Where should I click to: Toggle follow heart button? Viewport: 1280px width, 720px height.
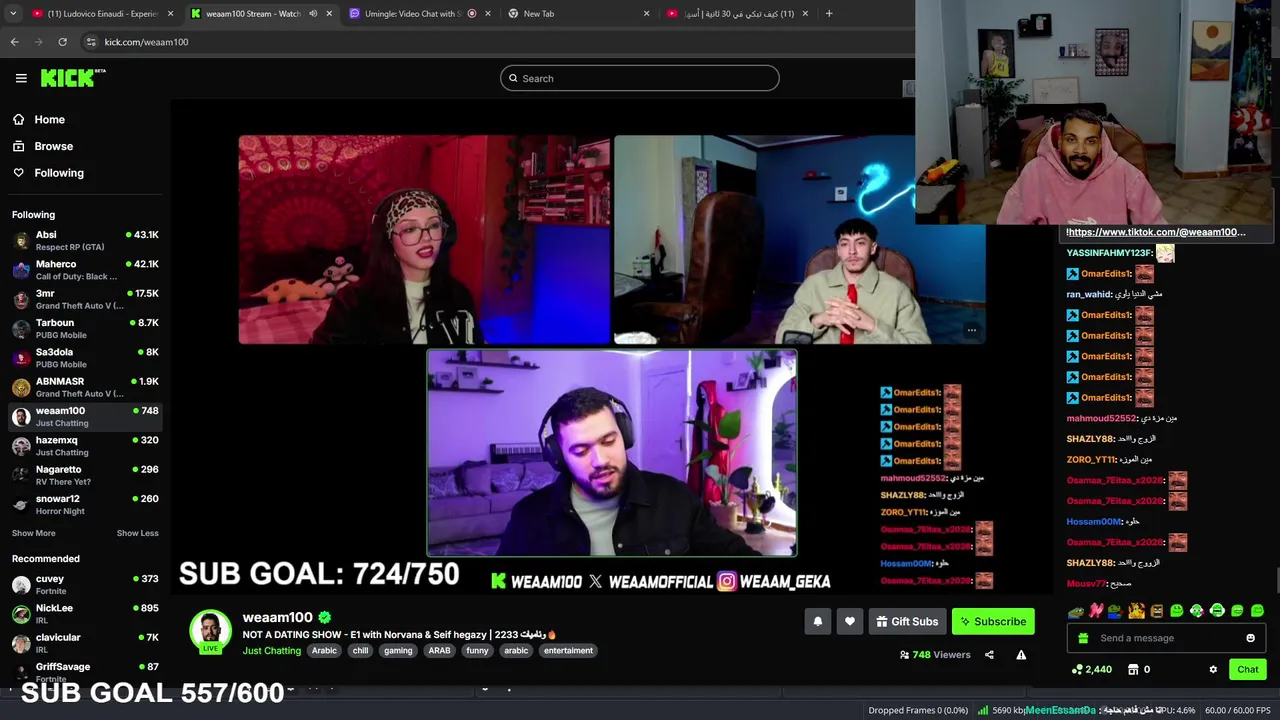tap(850, 622)
